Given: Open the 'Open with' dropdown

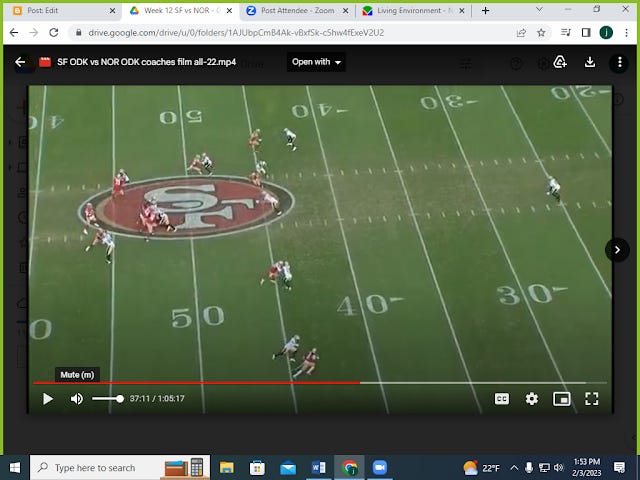Looking at the screenshot, I should [x=316, y=62].
